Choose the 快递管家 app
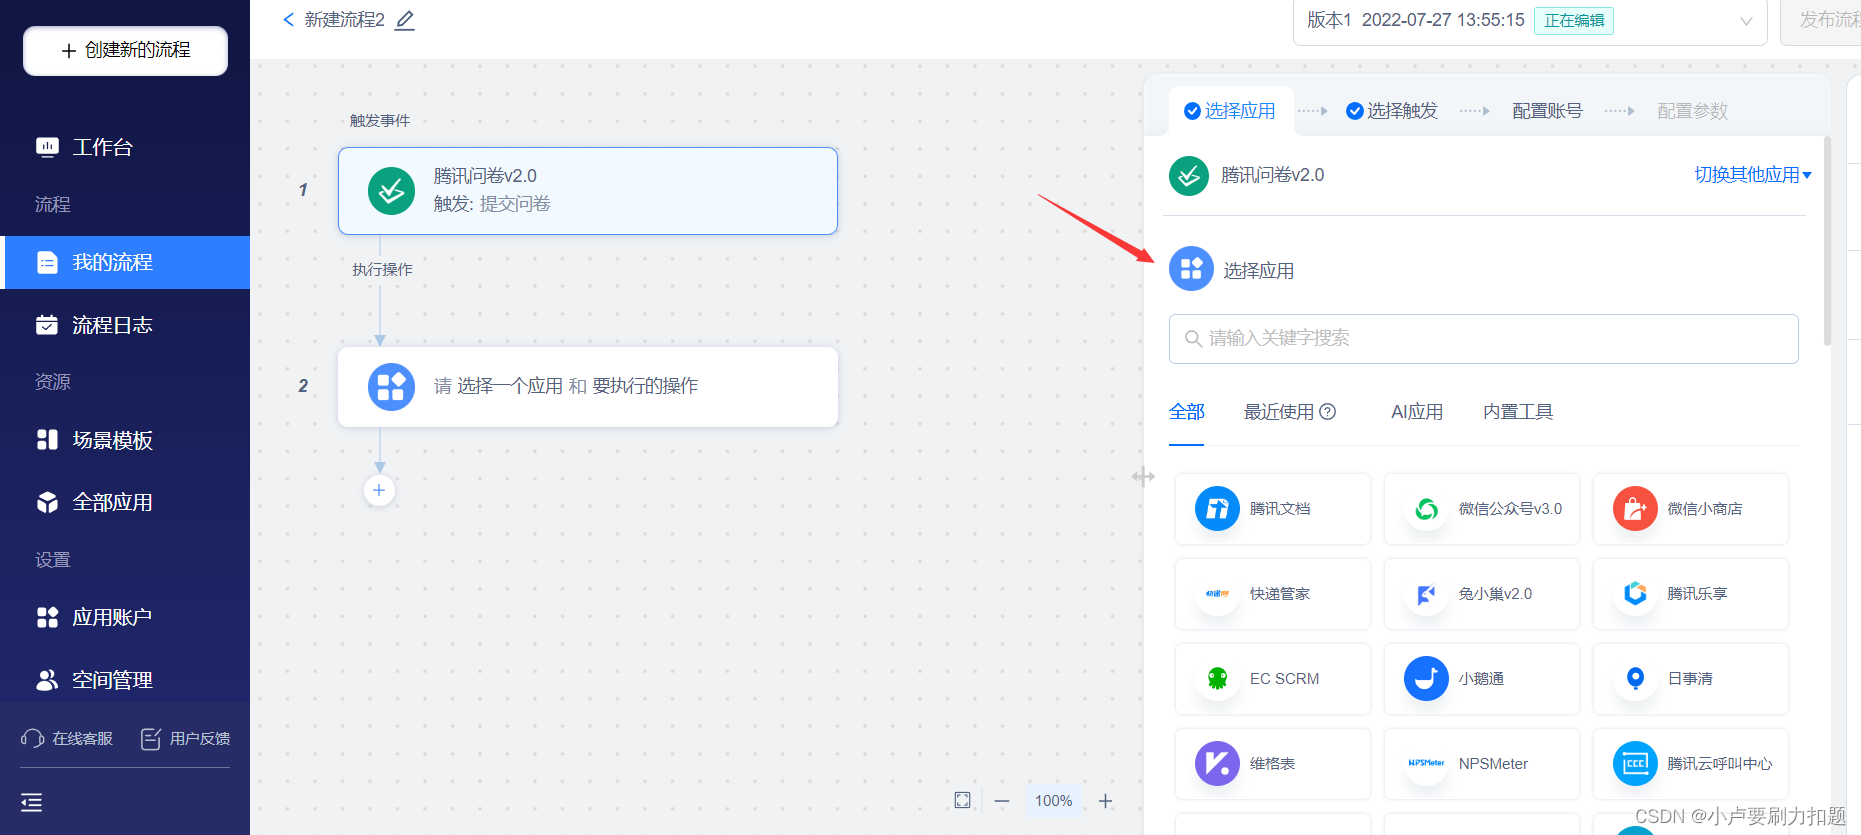1861x835 pixels. tap(1273, 594)
